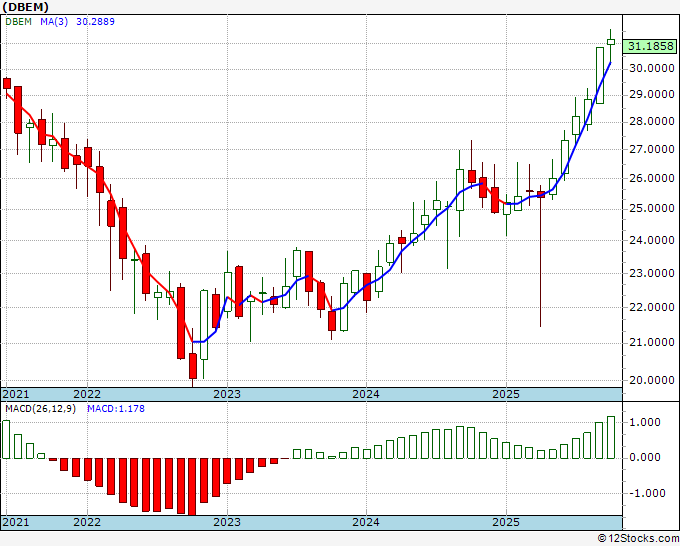Screen dimensions: 680x546
Task: Click 2023 on the MACD timeline
Action: pyautogui.click(x=227, y=522)
